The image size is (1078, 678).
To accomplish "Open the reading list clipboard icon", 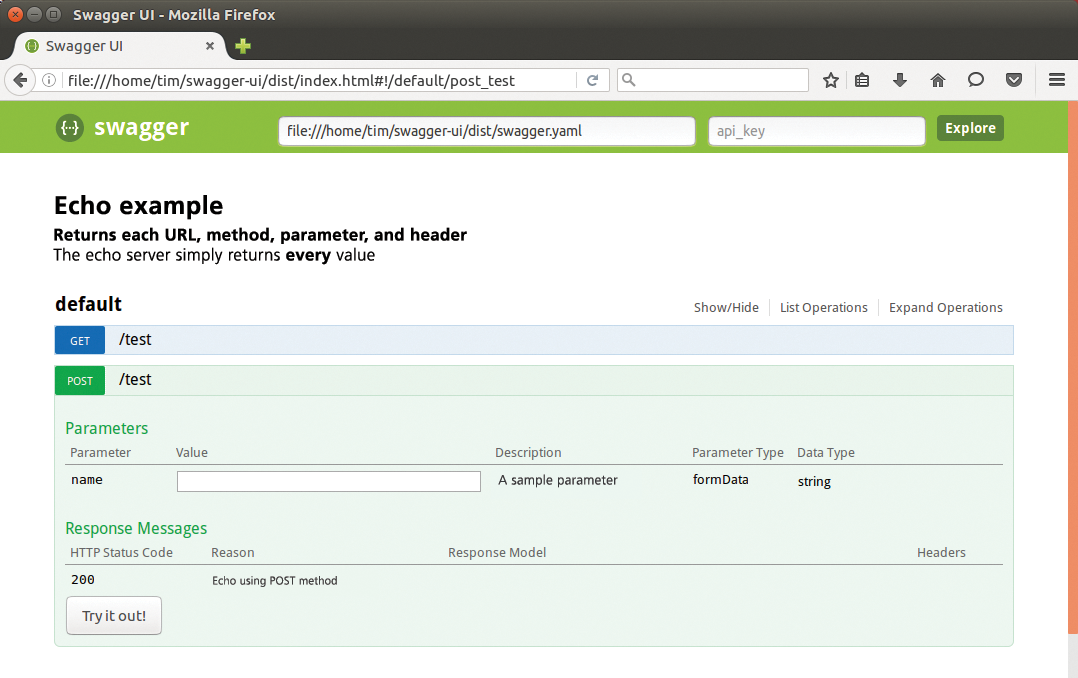I will [x=862, y=80].
